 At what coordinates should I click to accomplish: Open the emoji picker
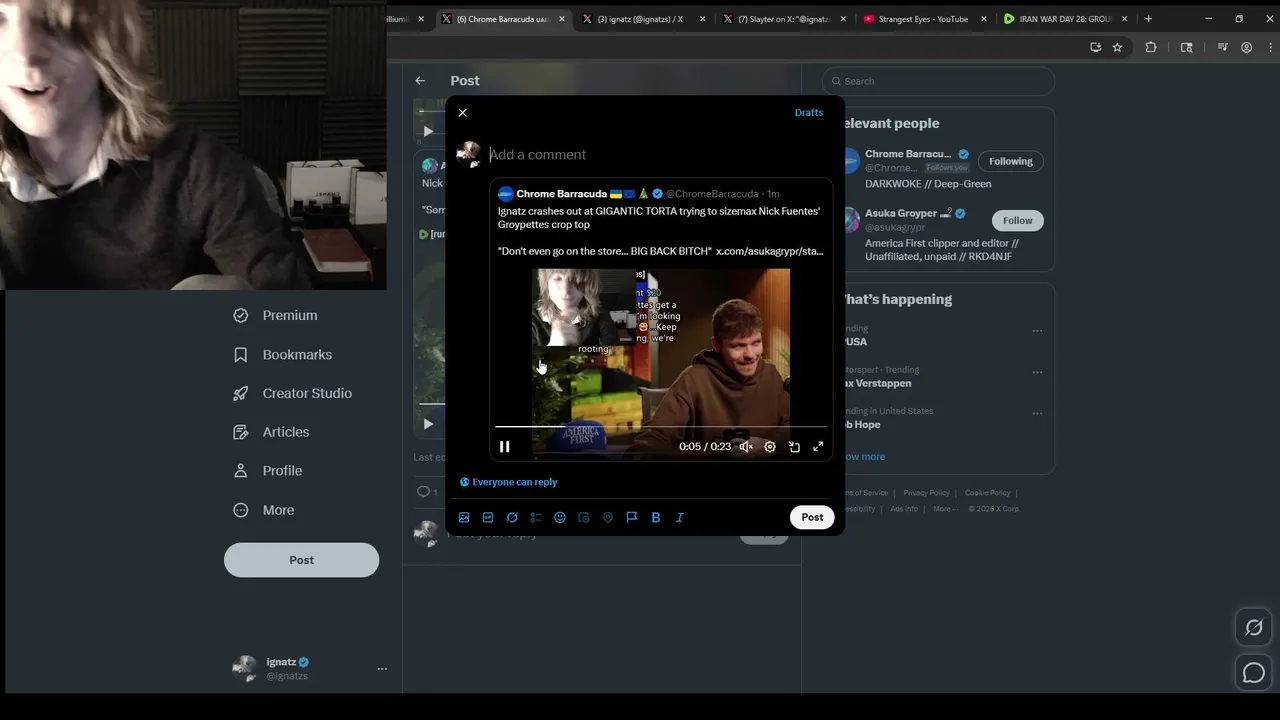pos(560,518)
